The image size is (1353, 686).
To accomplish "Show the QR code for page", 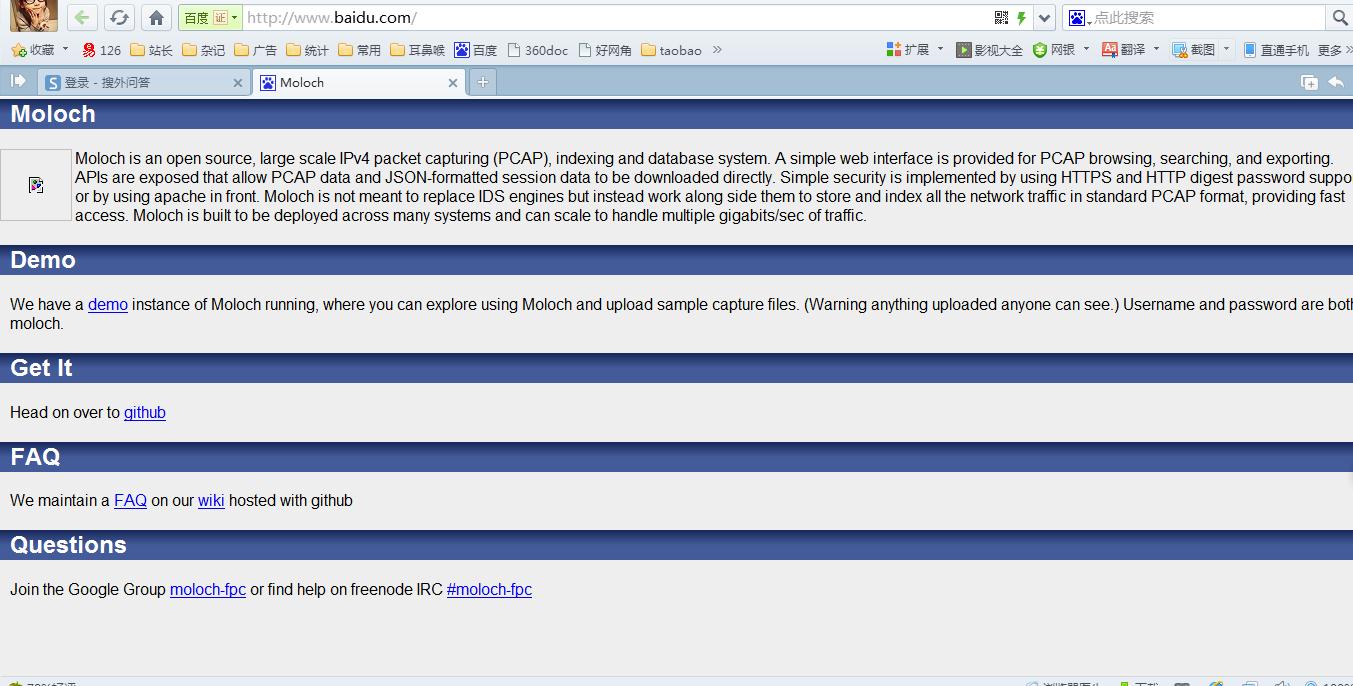I will (1001, 18).
